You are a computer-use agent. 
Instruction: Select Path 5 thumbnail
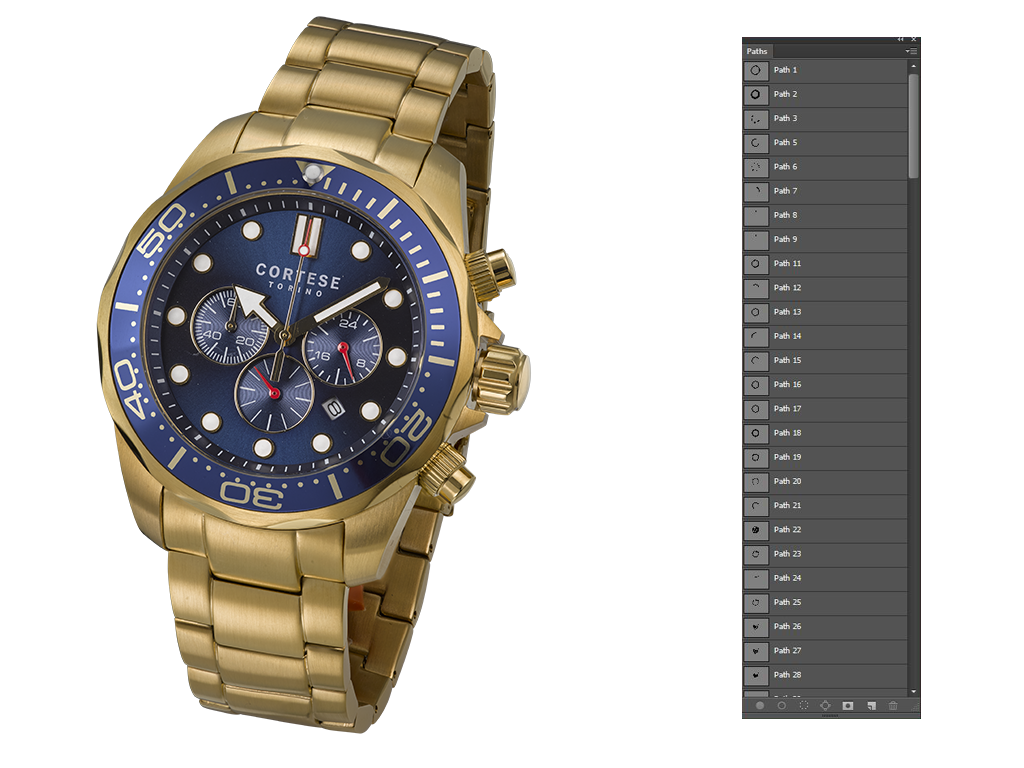click(756, 142)
